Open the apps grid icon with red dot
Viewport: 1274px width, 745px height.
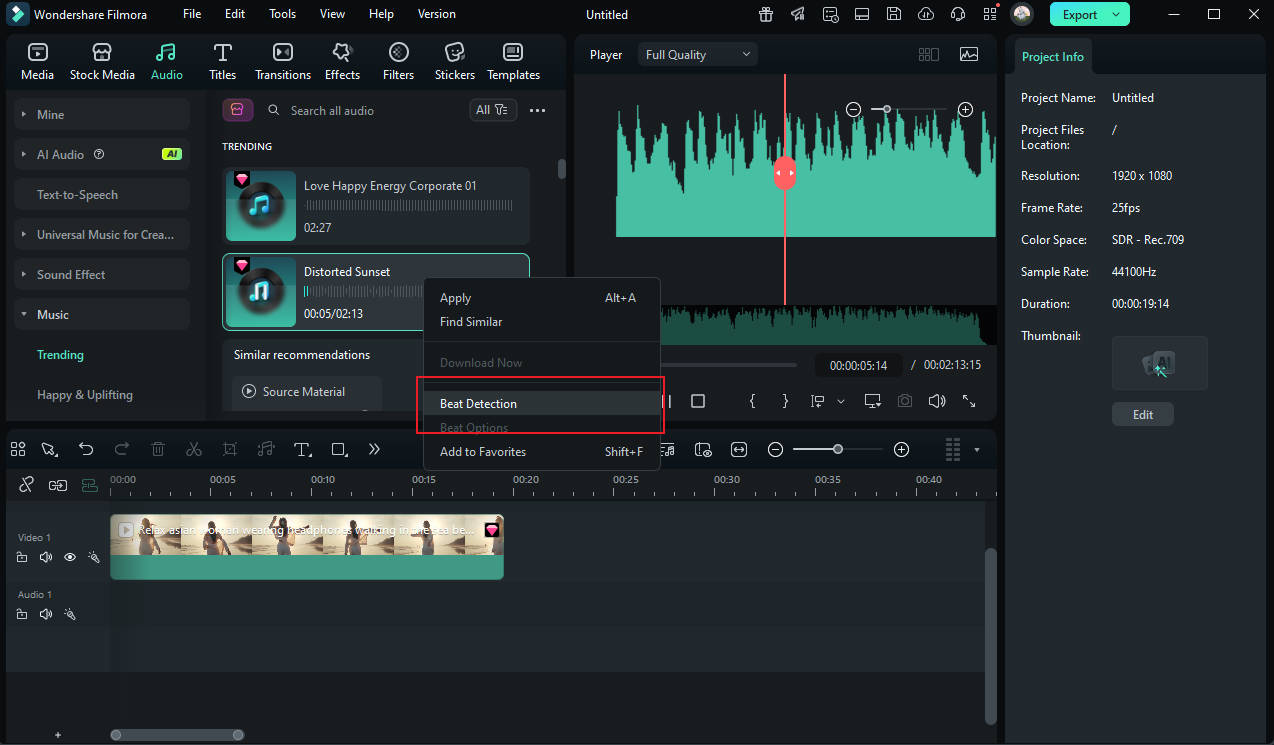pos(989,14)
